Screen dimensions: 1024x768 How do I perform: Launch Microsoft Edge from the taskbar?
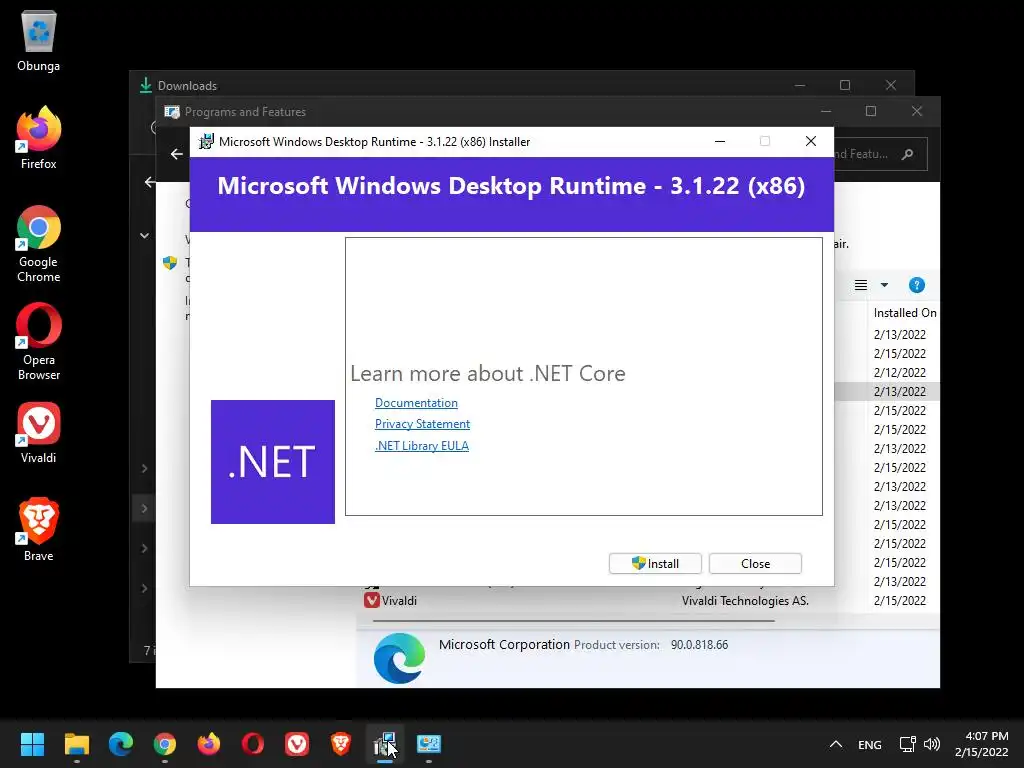(121, 744)
